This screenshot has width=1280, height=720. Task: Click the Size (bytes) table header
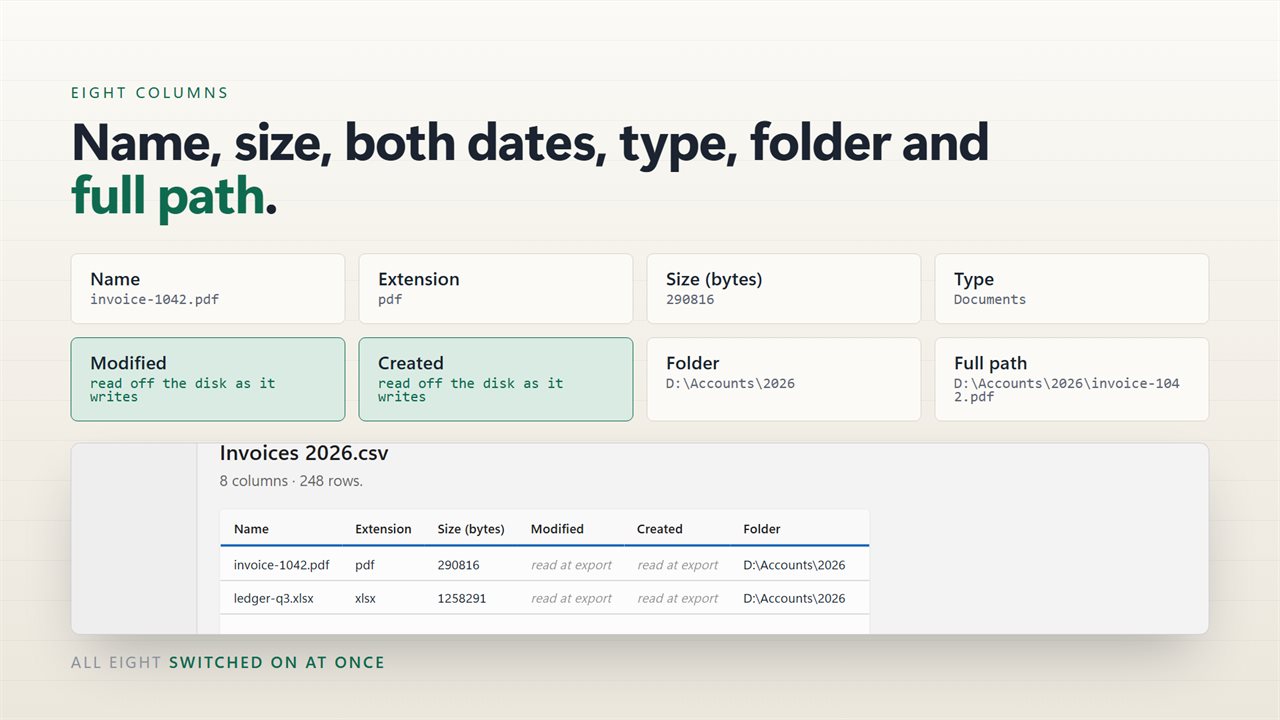471,529
